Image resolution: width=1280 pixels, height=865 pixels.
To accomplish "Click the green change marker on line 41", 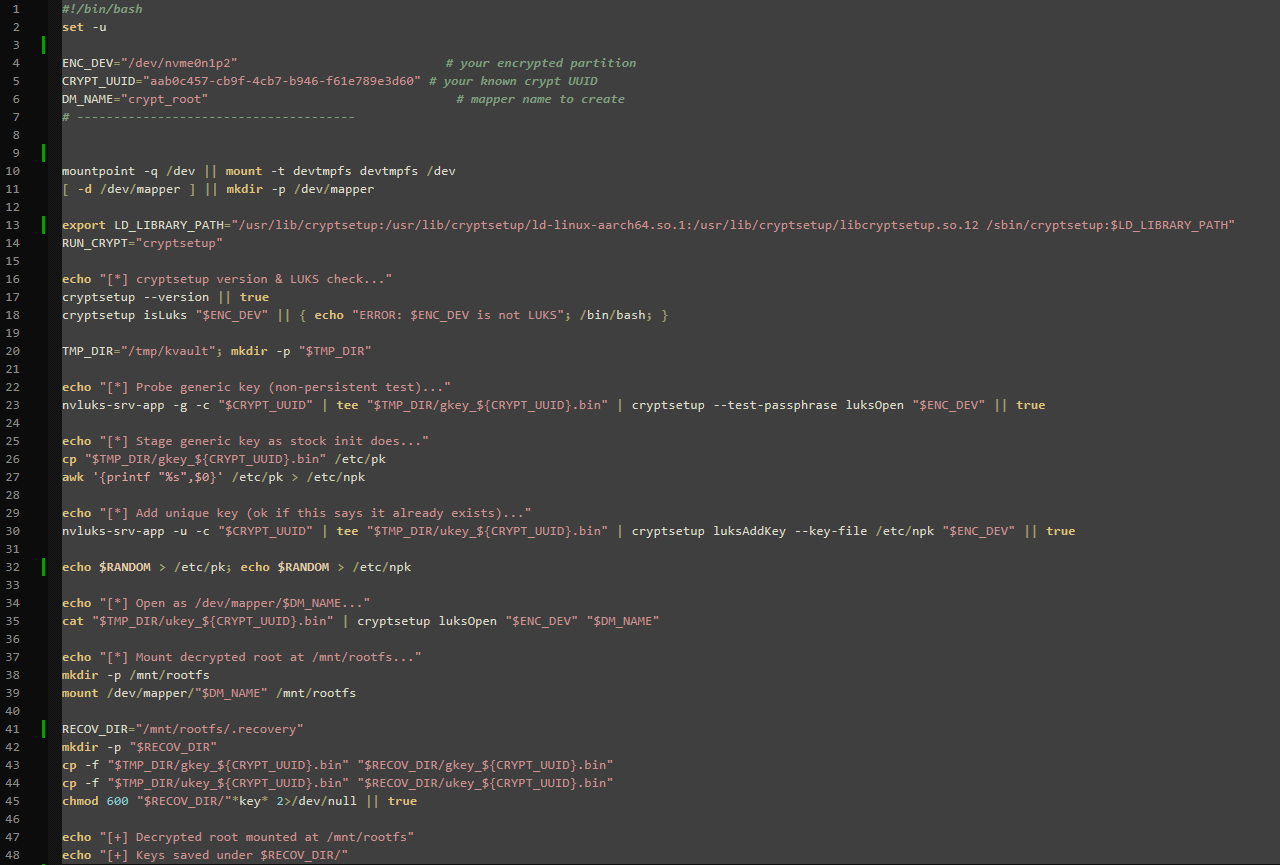I will pos(44,729).
